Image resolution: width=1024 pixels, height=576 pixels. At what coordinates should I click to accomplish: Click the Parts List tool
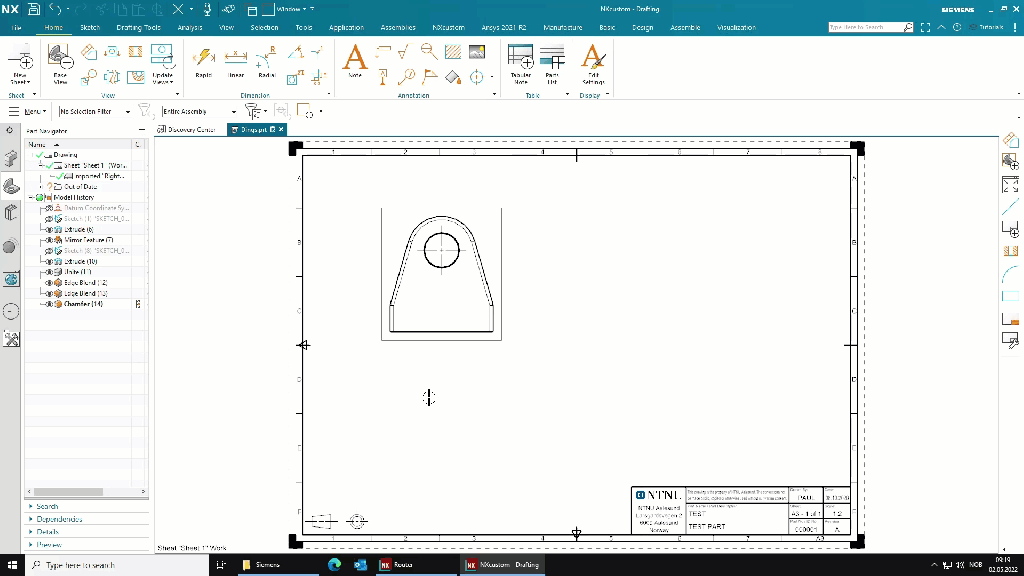tap(552, 62)
